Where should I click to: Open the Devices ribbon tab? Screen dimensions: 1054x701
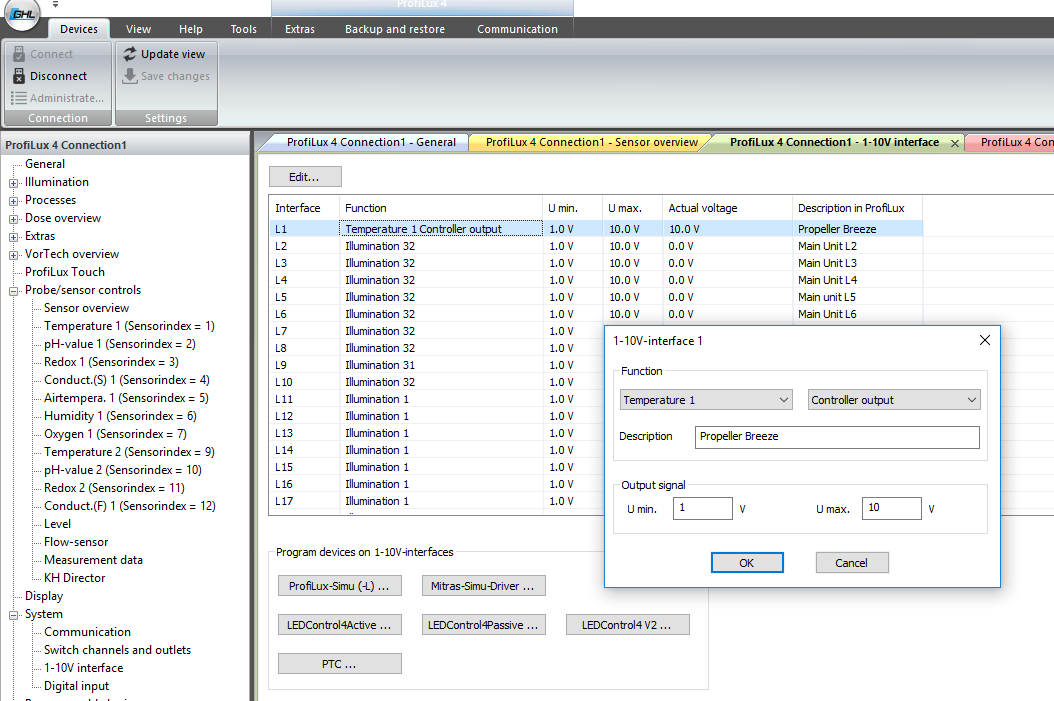click(79, 29)
